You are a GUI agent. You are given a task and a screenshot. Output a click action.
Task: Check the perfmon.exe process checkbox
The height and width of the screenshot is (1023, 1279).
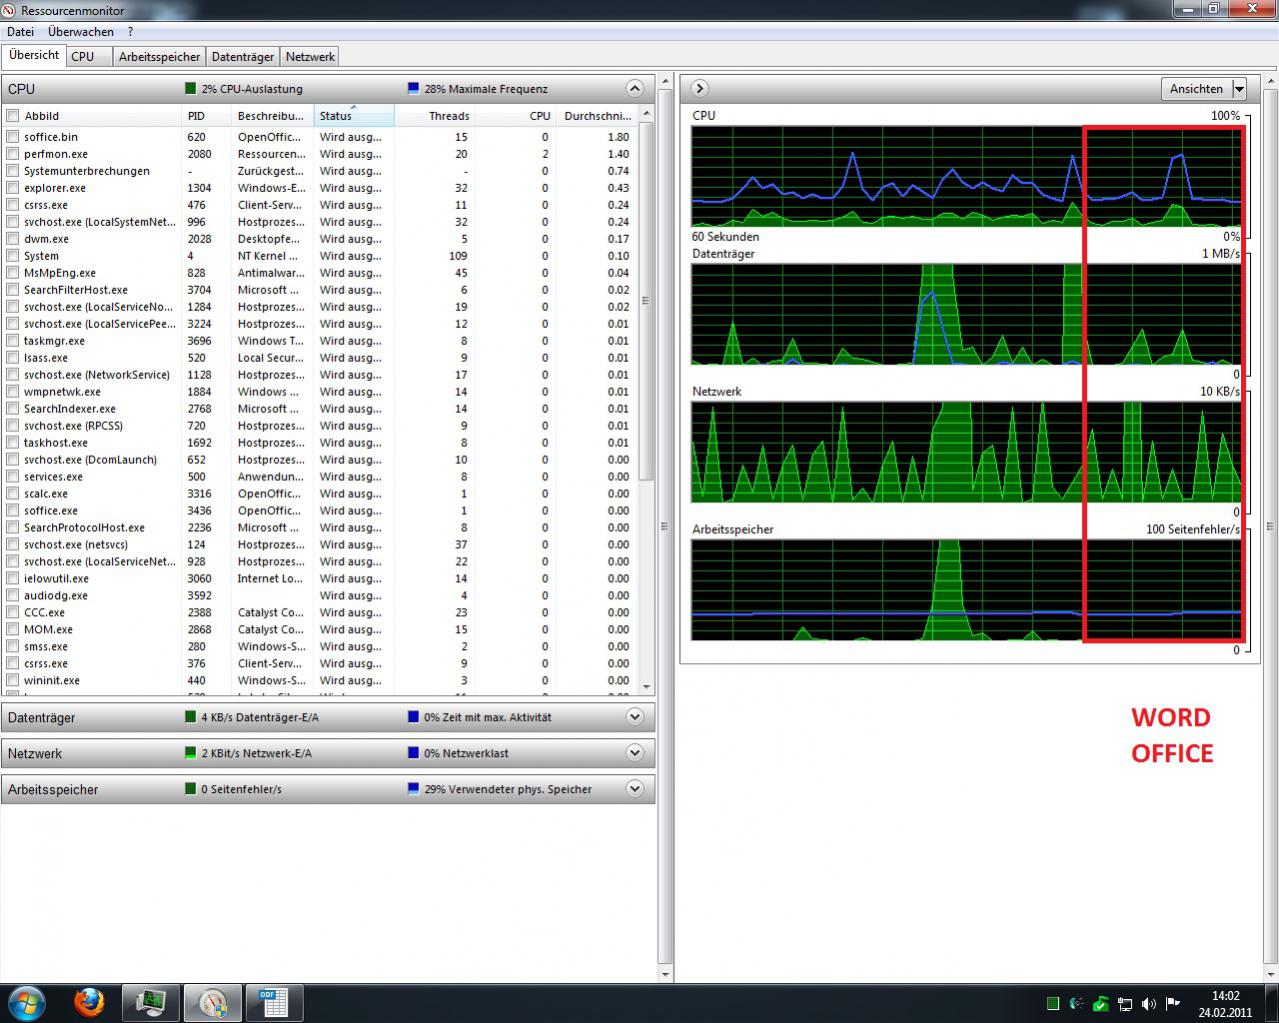(13, 154)
